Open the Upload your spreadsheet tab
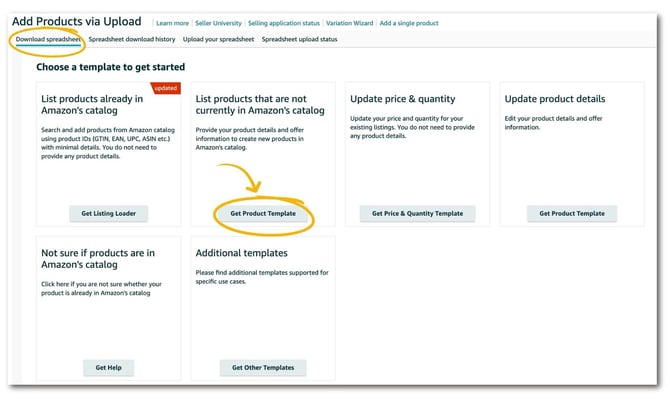The image size is (670, 400). (218, 39)
